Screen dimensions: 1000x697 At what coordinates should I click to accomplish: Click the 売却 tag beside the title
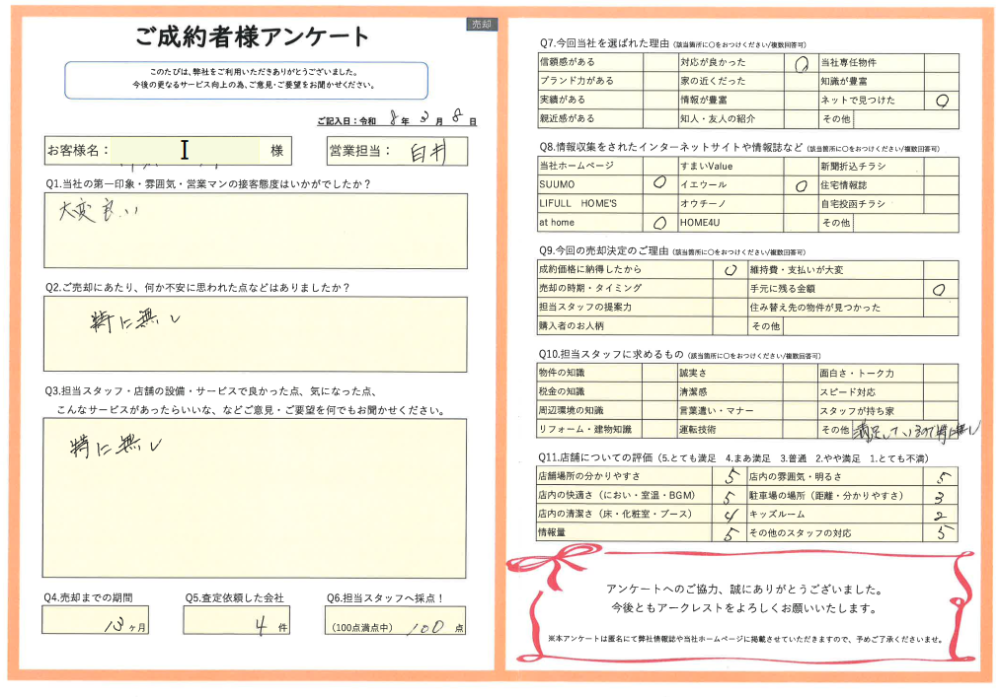tap(481, 24)
